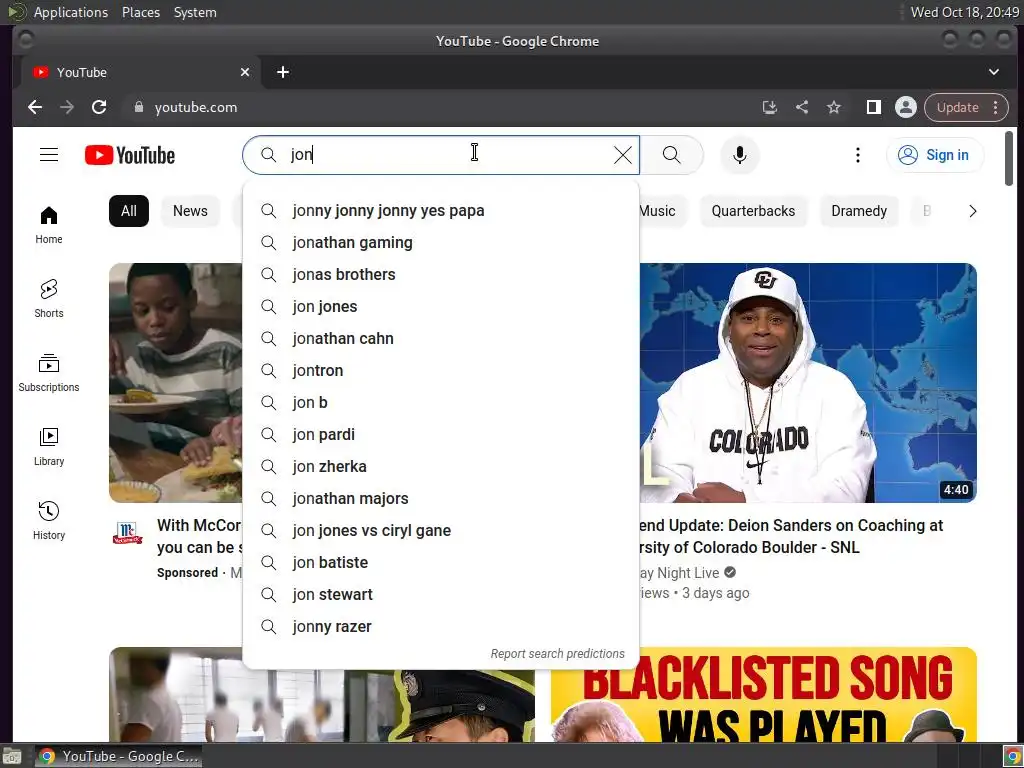Open the BLACKLISTED SONG video thumbnail
This screenshot has width=1024, height=768.
click(x=764, y=694)
